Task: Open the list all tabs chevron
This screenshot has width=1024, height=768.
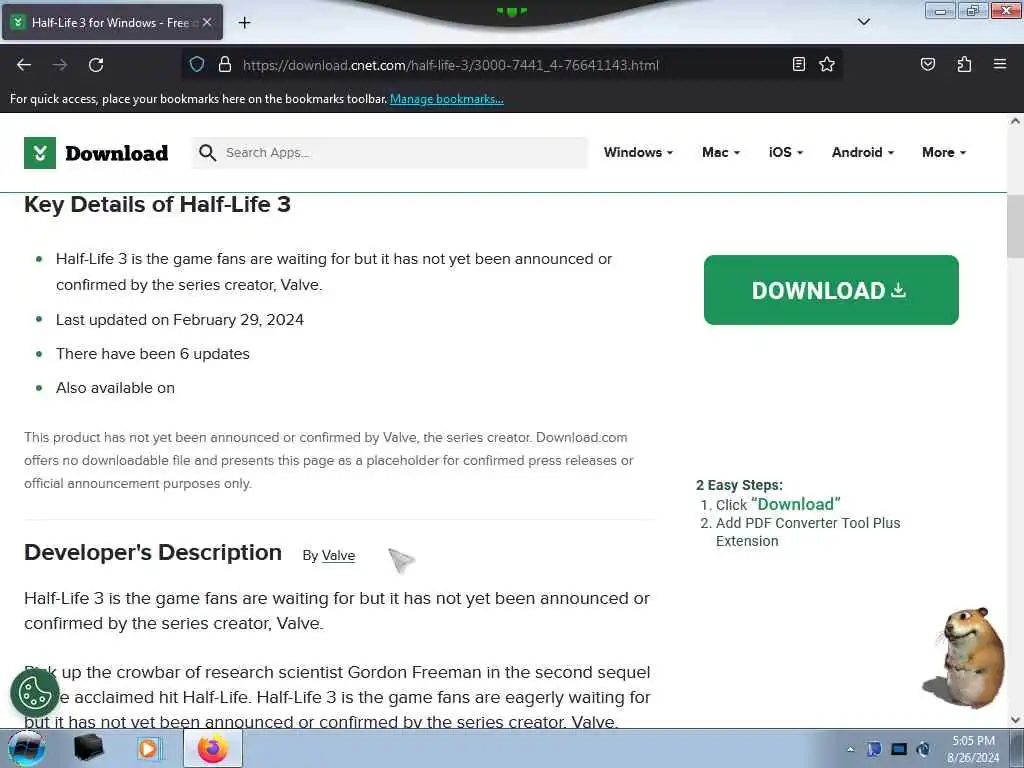Action: 863,22
